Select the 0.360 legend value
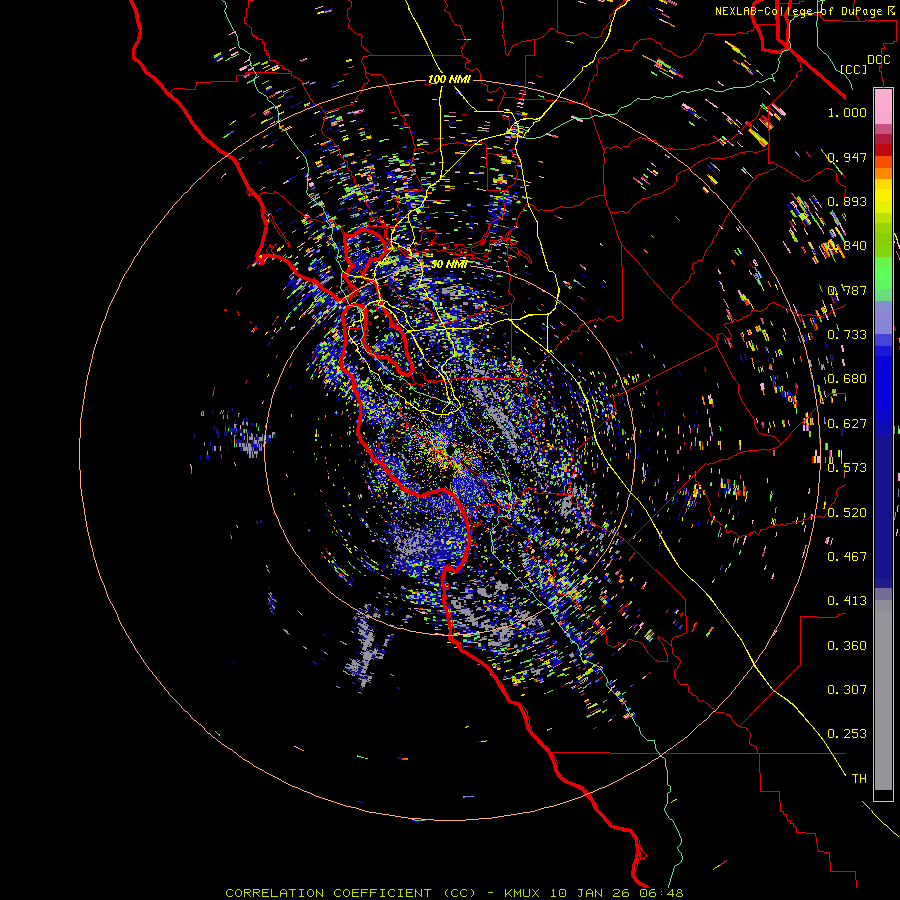The height and width of the screenshot is (900, 900). coord(847,646)
